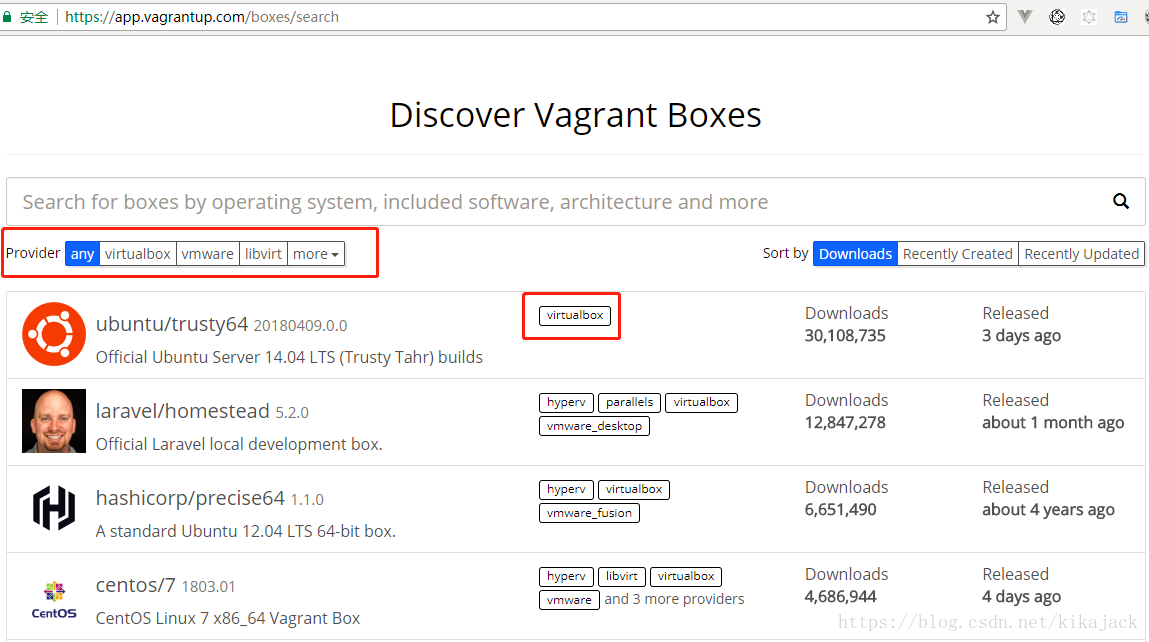Open hashicorp/precise64 box
1149x642 pixels.
[190, 498]
